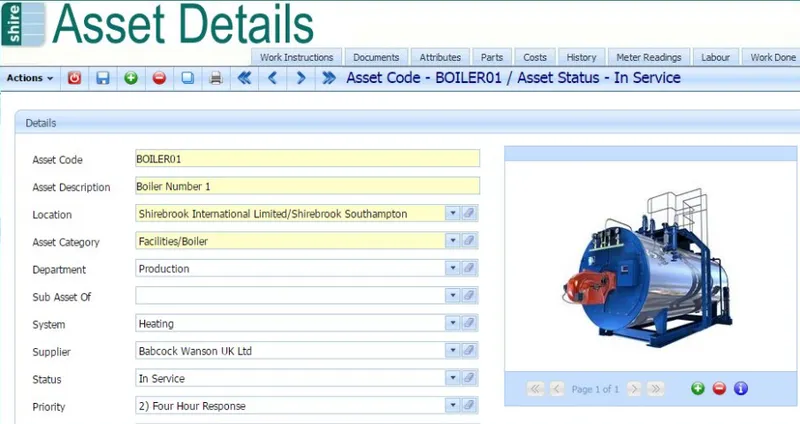The height and width of the screenshot is (424, 800).
Task: Click the Asset Category field Facilities/Boiler
Action: click(x=290, y=240)
